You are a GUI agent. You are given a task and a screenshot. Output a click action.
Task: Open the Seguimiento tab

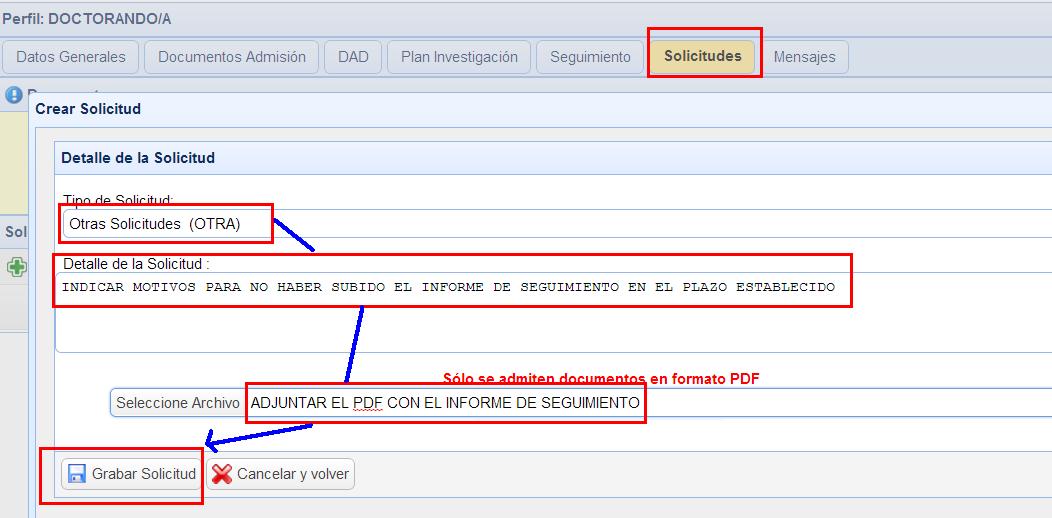click(590, 57)
